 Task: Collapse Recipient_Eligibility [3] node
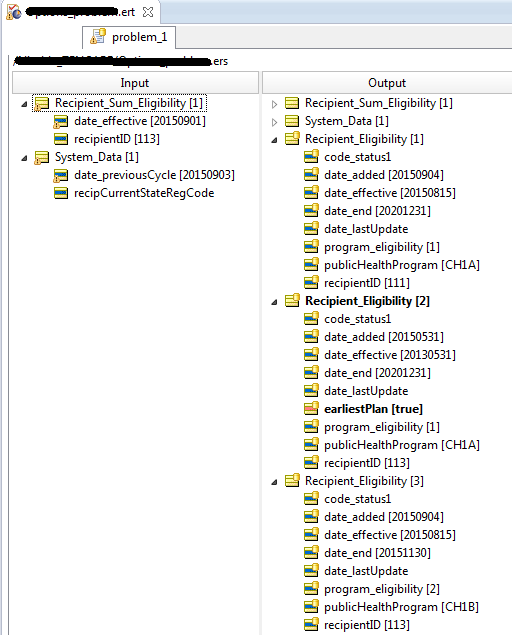[x=274, y=482]
